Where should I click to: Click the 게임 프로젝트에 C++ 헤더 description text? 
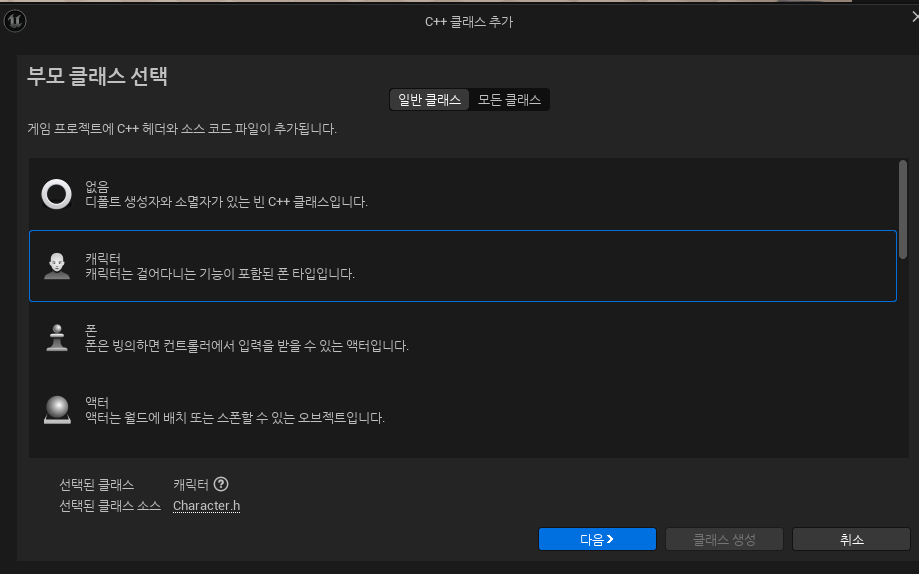tap(182, 128)
